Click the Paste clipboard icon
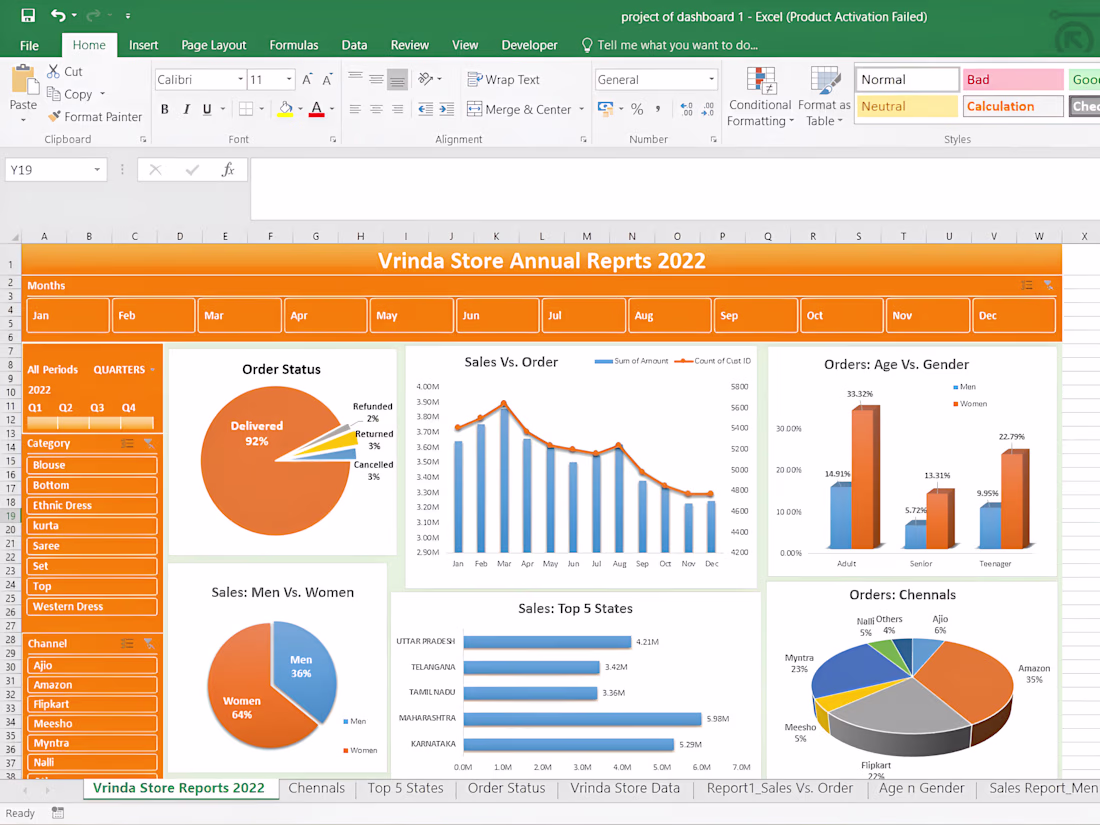This screenshot has height=825, width=1100. coord(23,79)
